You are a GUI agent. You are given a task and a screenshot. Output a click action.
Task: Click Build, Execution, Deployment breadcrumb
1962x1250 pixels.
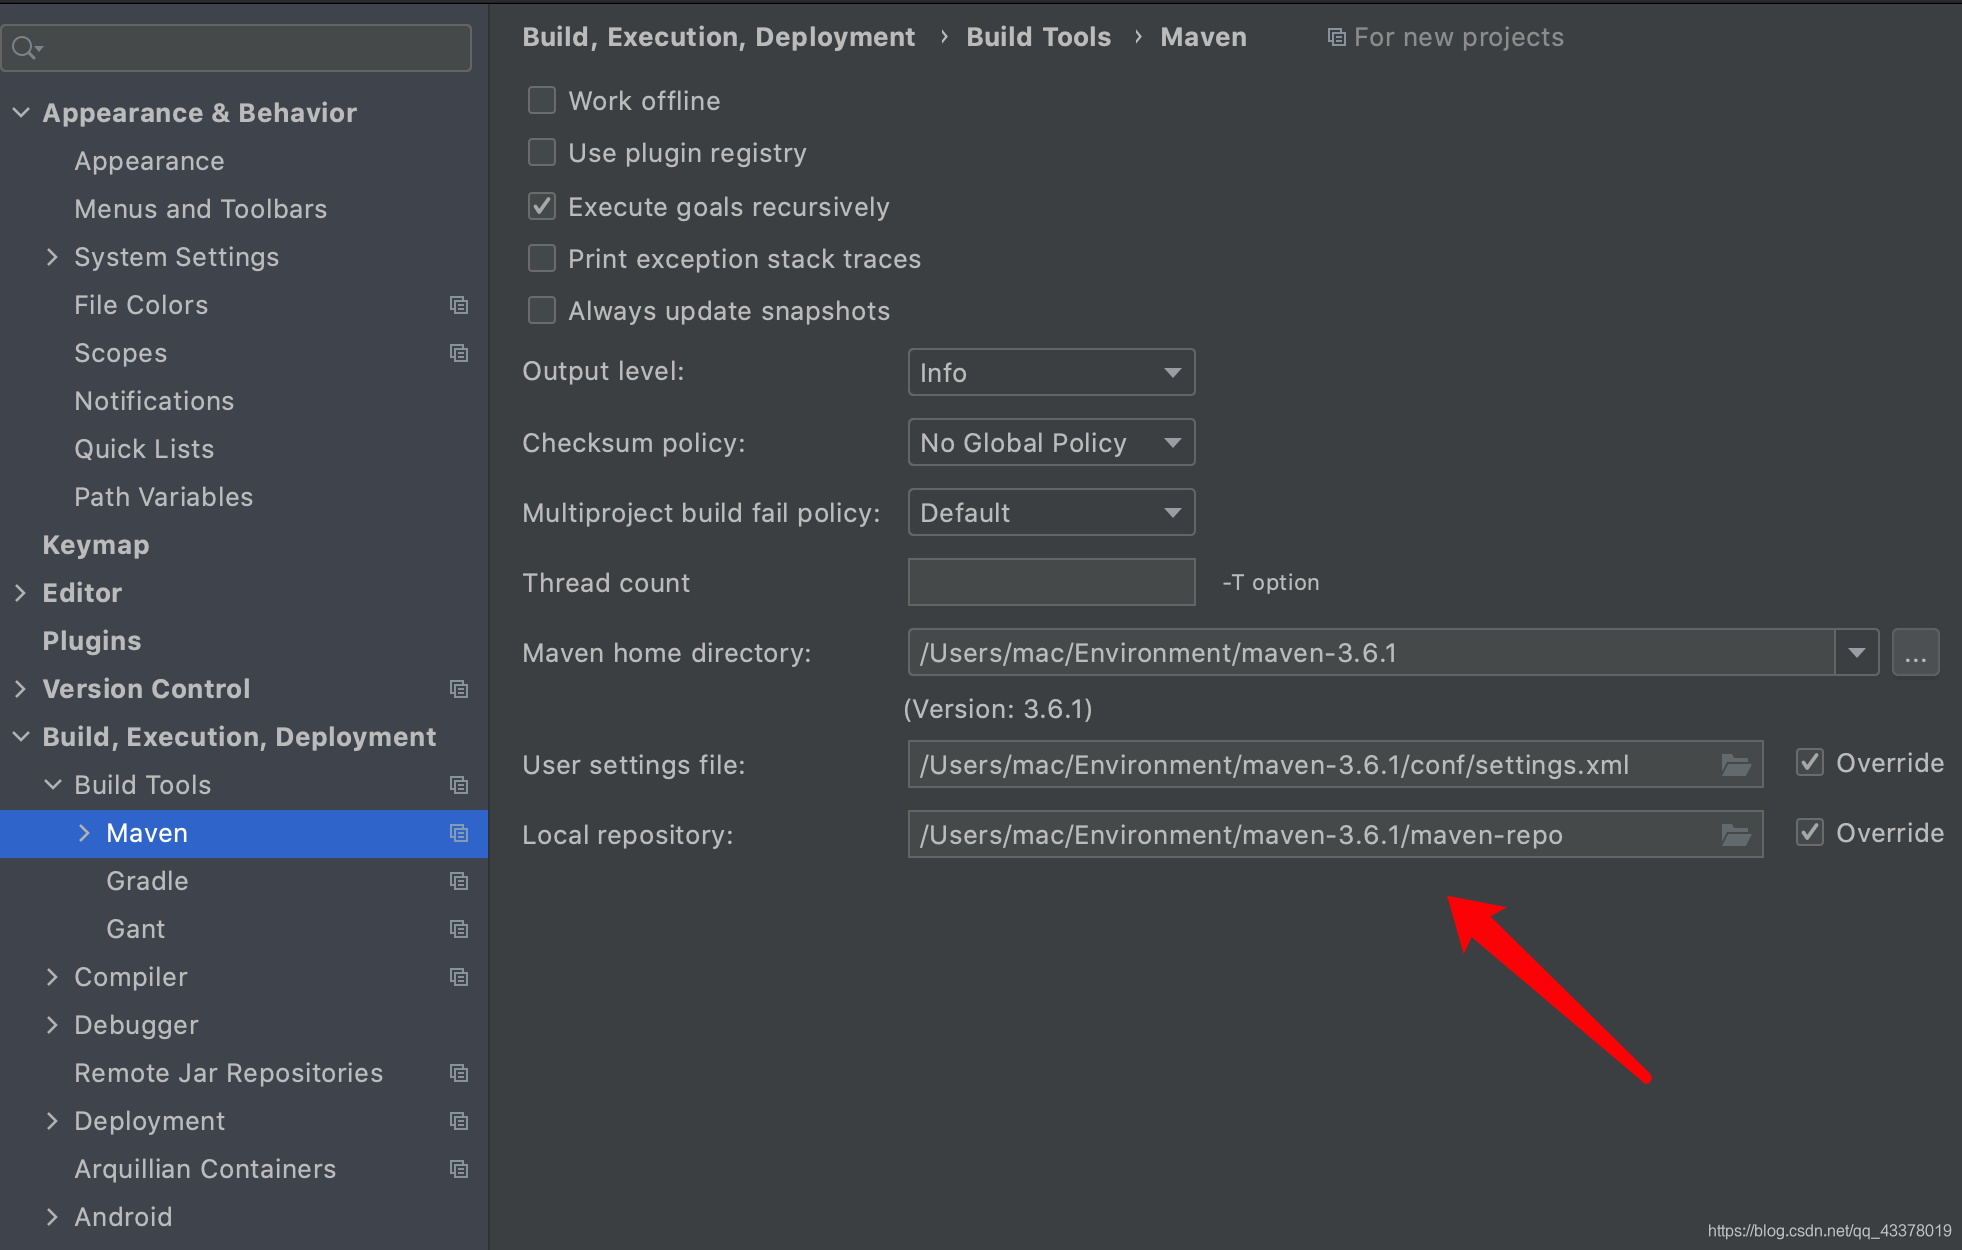tap(718, 37)
